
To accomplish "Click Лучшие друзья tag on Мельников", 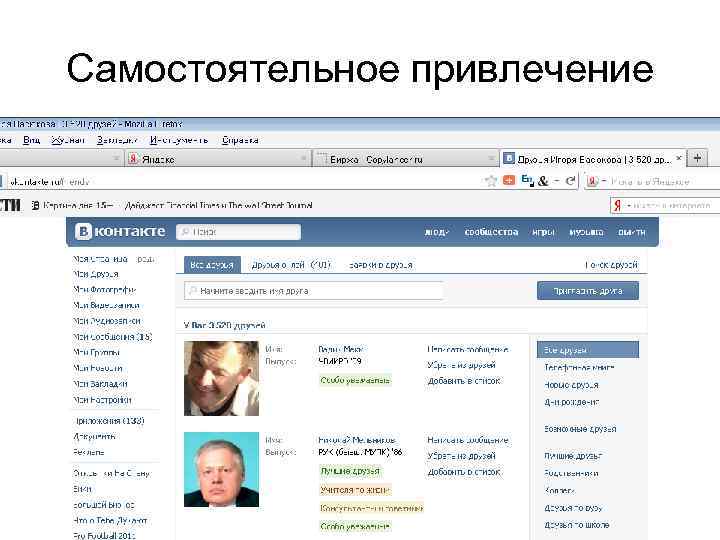I will [x=350, y=471].
